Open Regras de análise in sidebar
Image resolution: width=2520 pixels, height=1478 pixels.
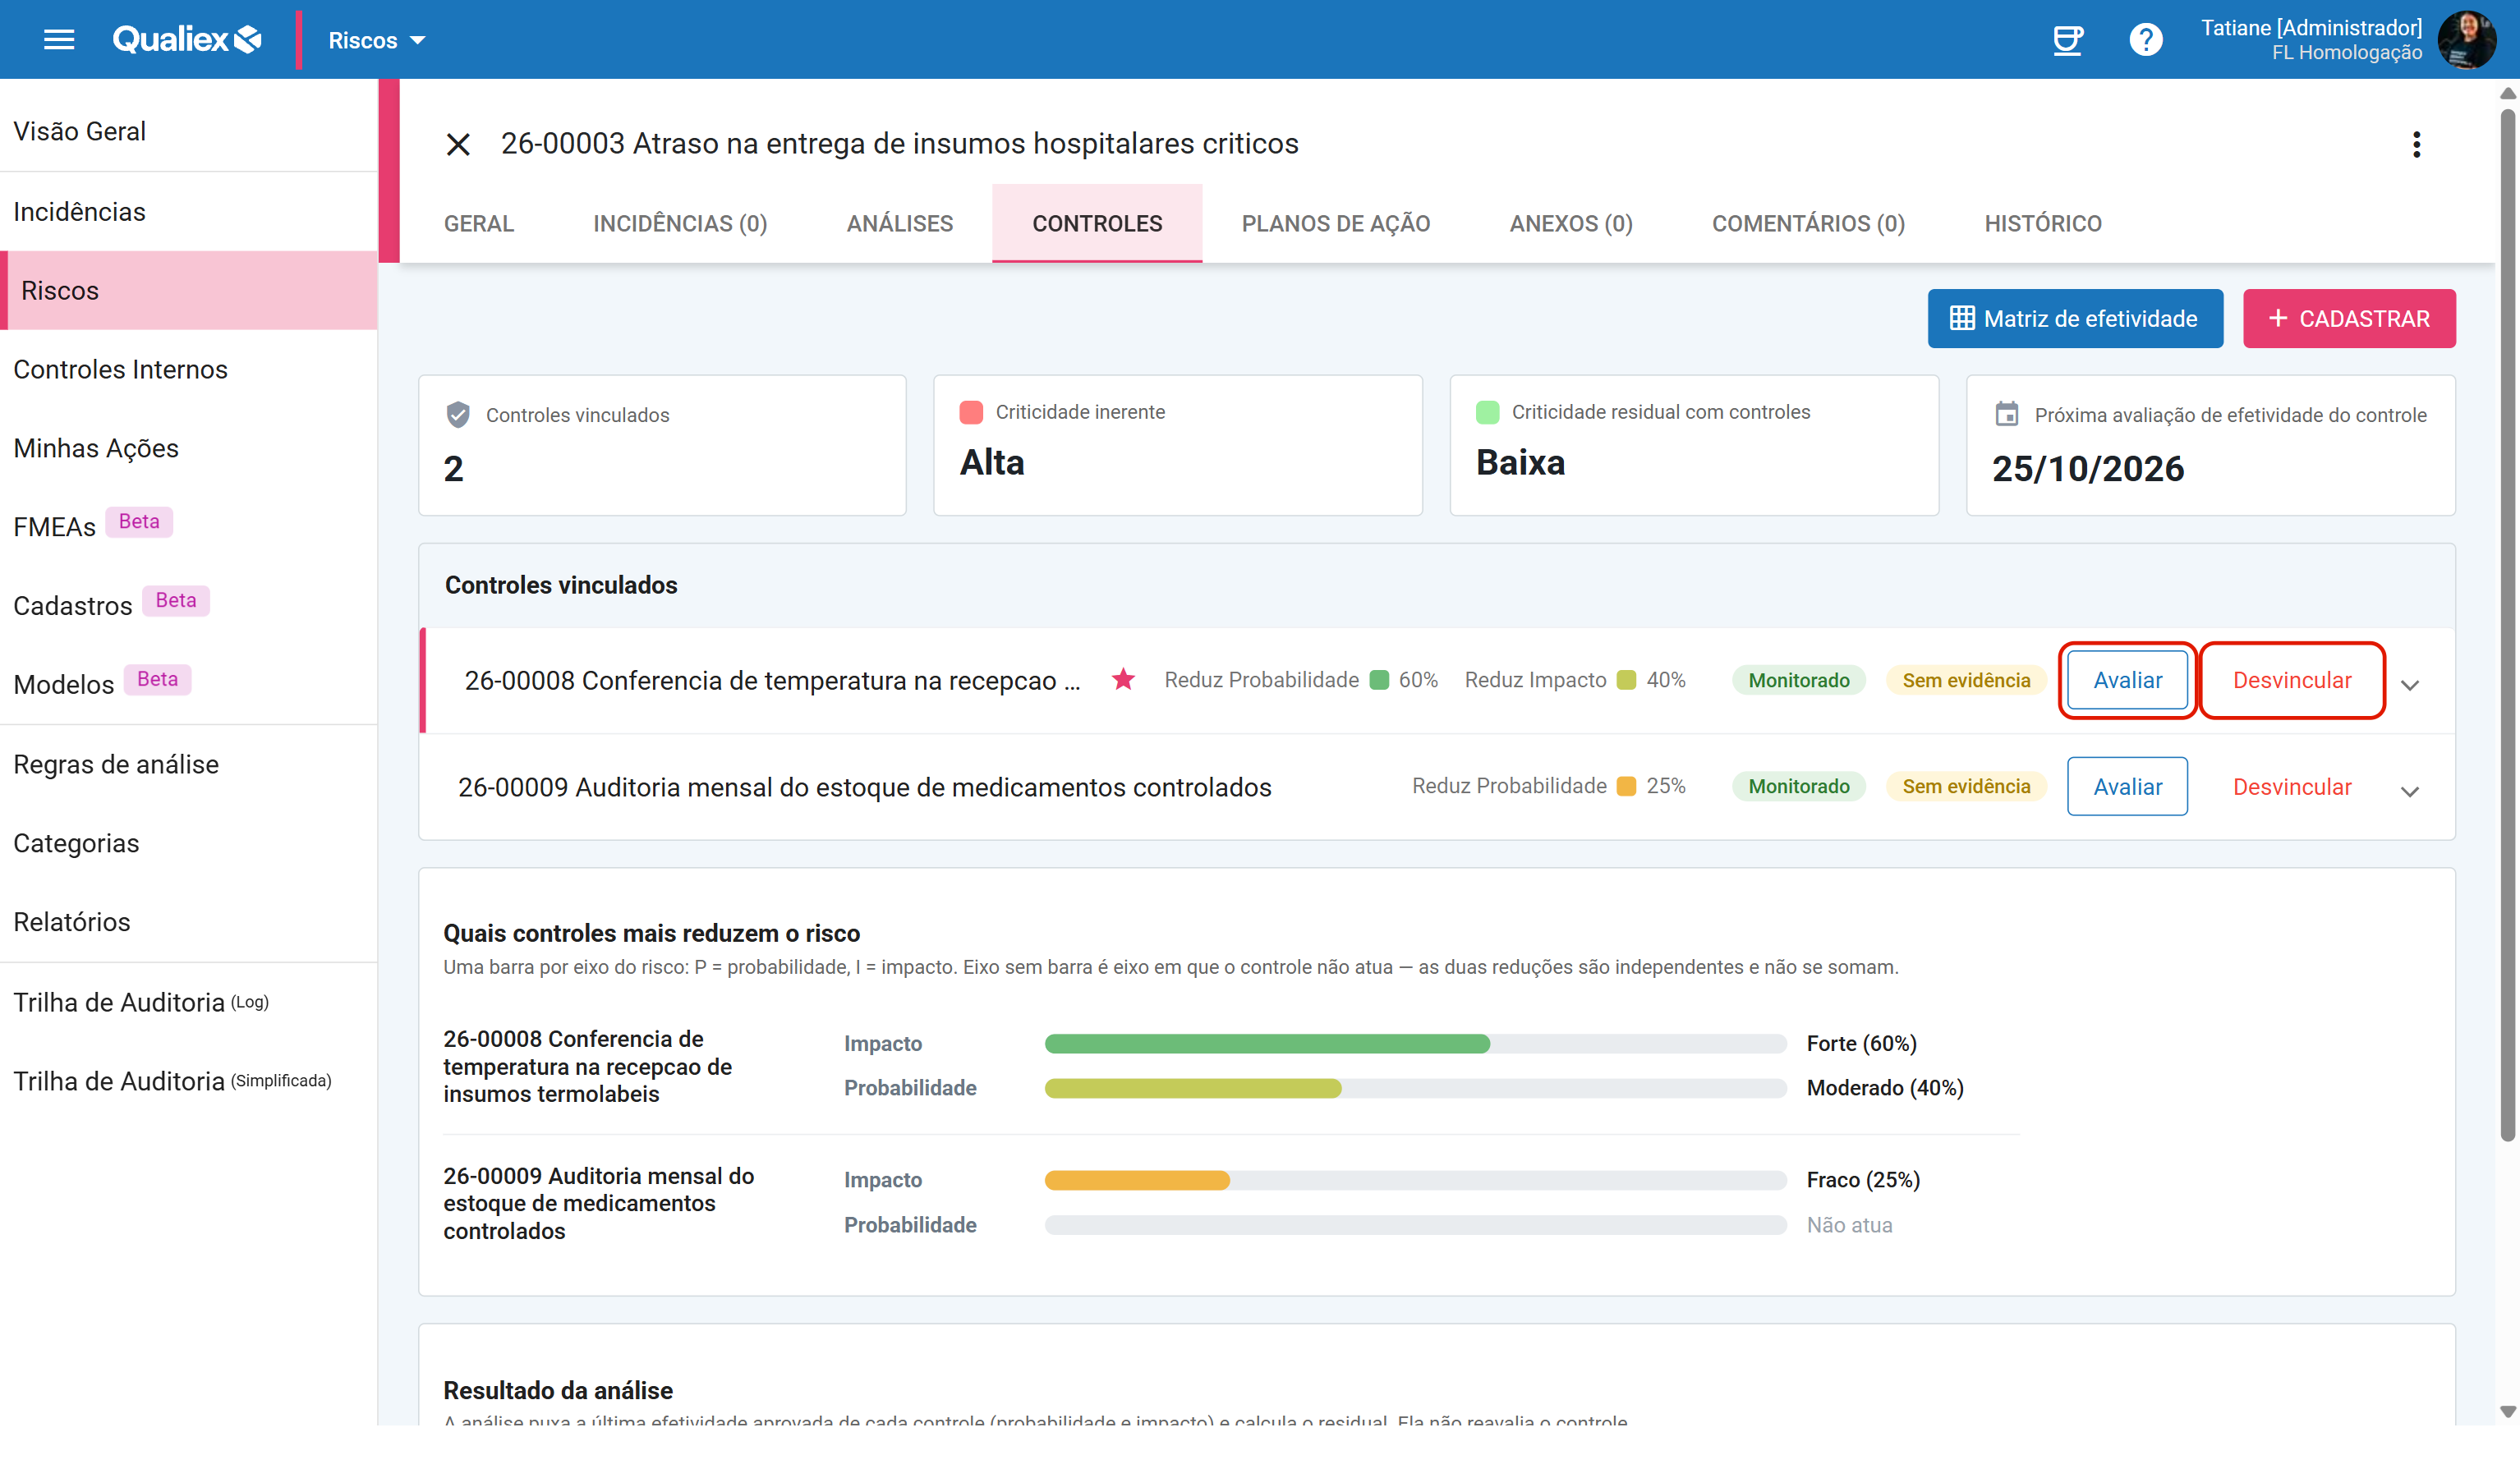coord(189,764)
